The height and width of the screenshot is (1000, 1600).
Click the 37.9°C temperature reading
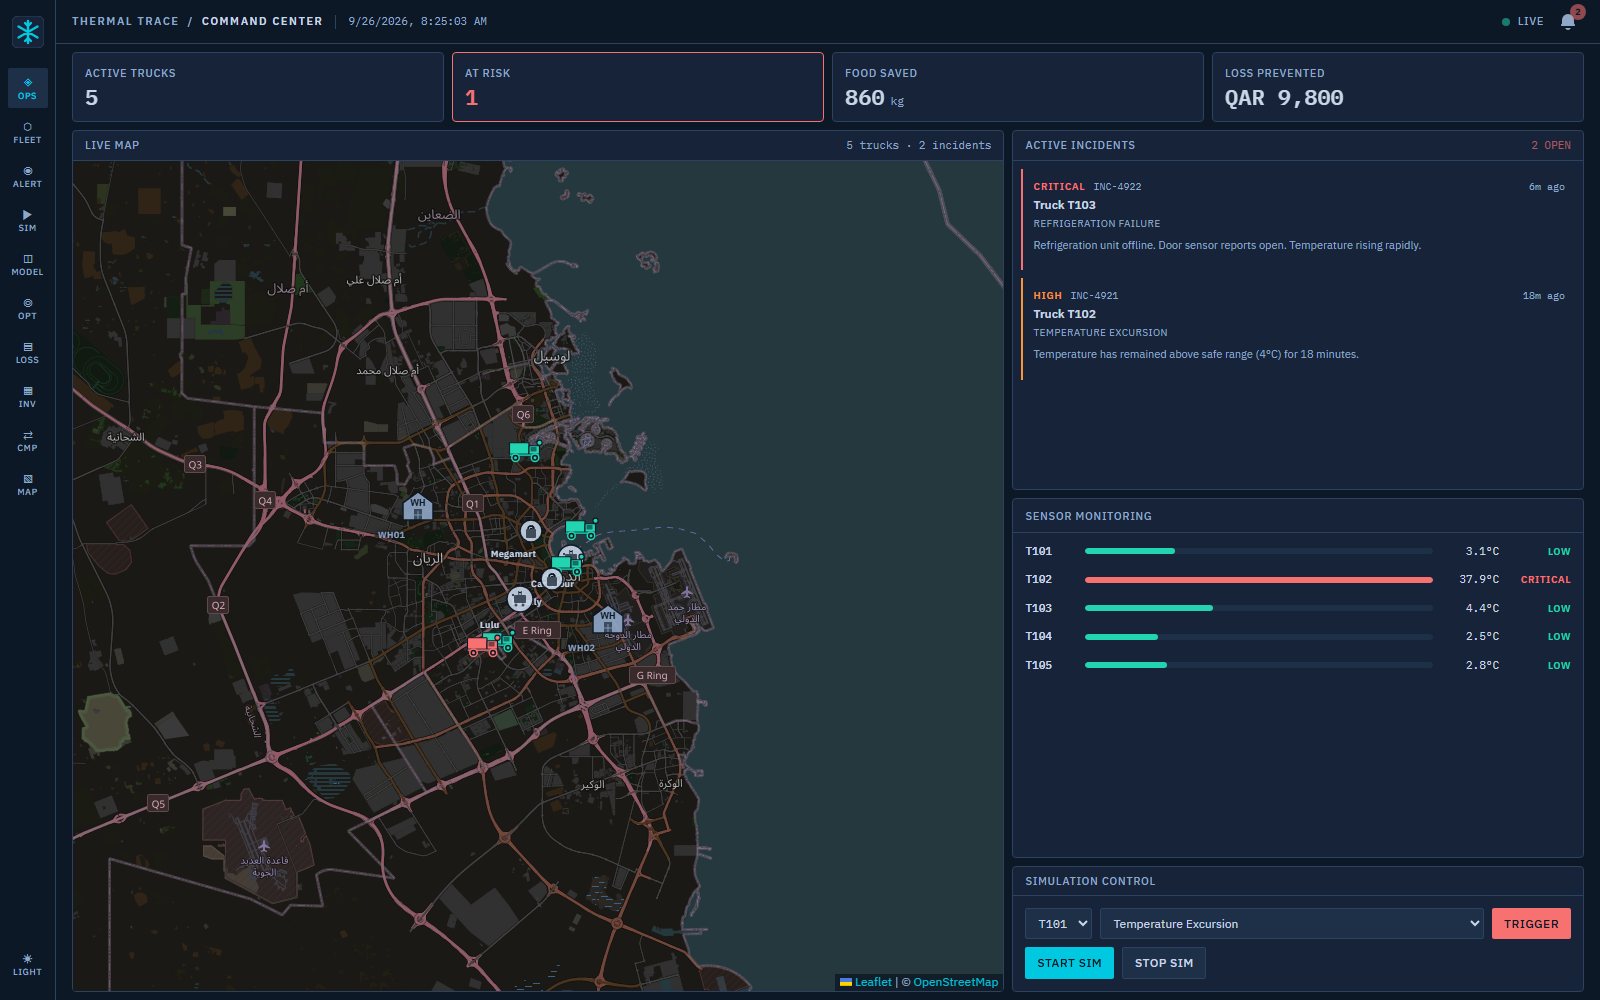[x=1479, y=580]
